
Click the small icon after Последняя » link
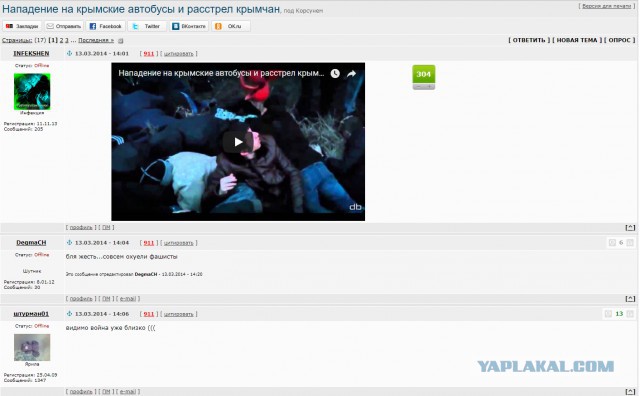click(x=120, y=40)
